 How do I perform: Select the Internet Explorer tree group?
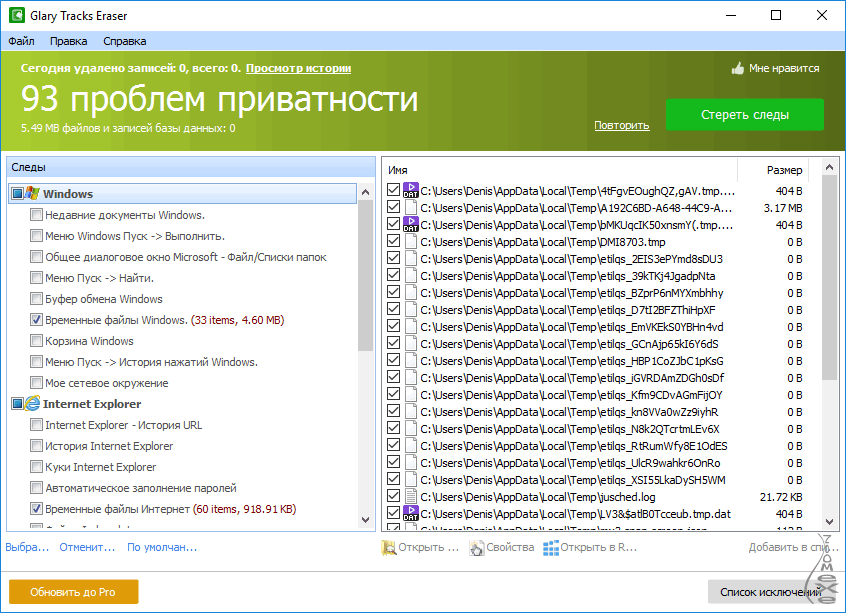92,404
